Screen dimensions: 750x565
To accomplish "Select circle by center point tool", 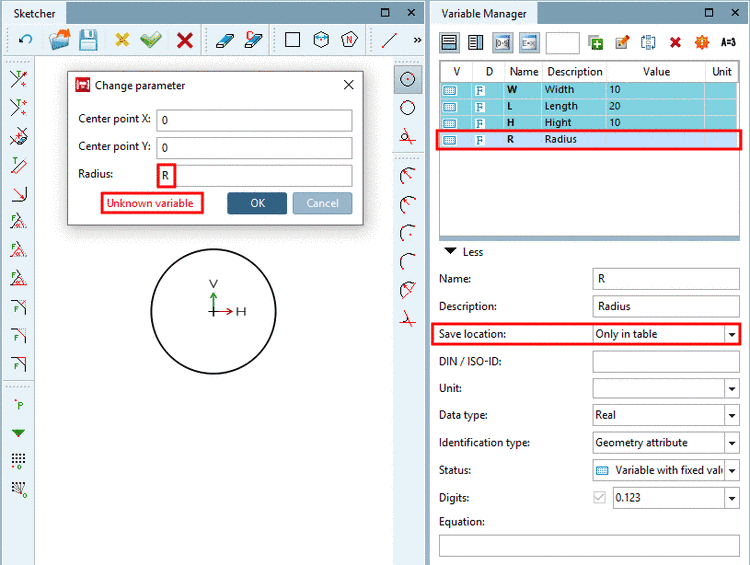I will [x=408, y=79].
